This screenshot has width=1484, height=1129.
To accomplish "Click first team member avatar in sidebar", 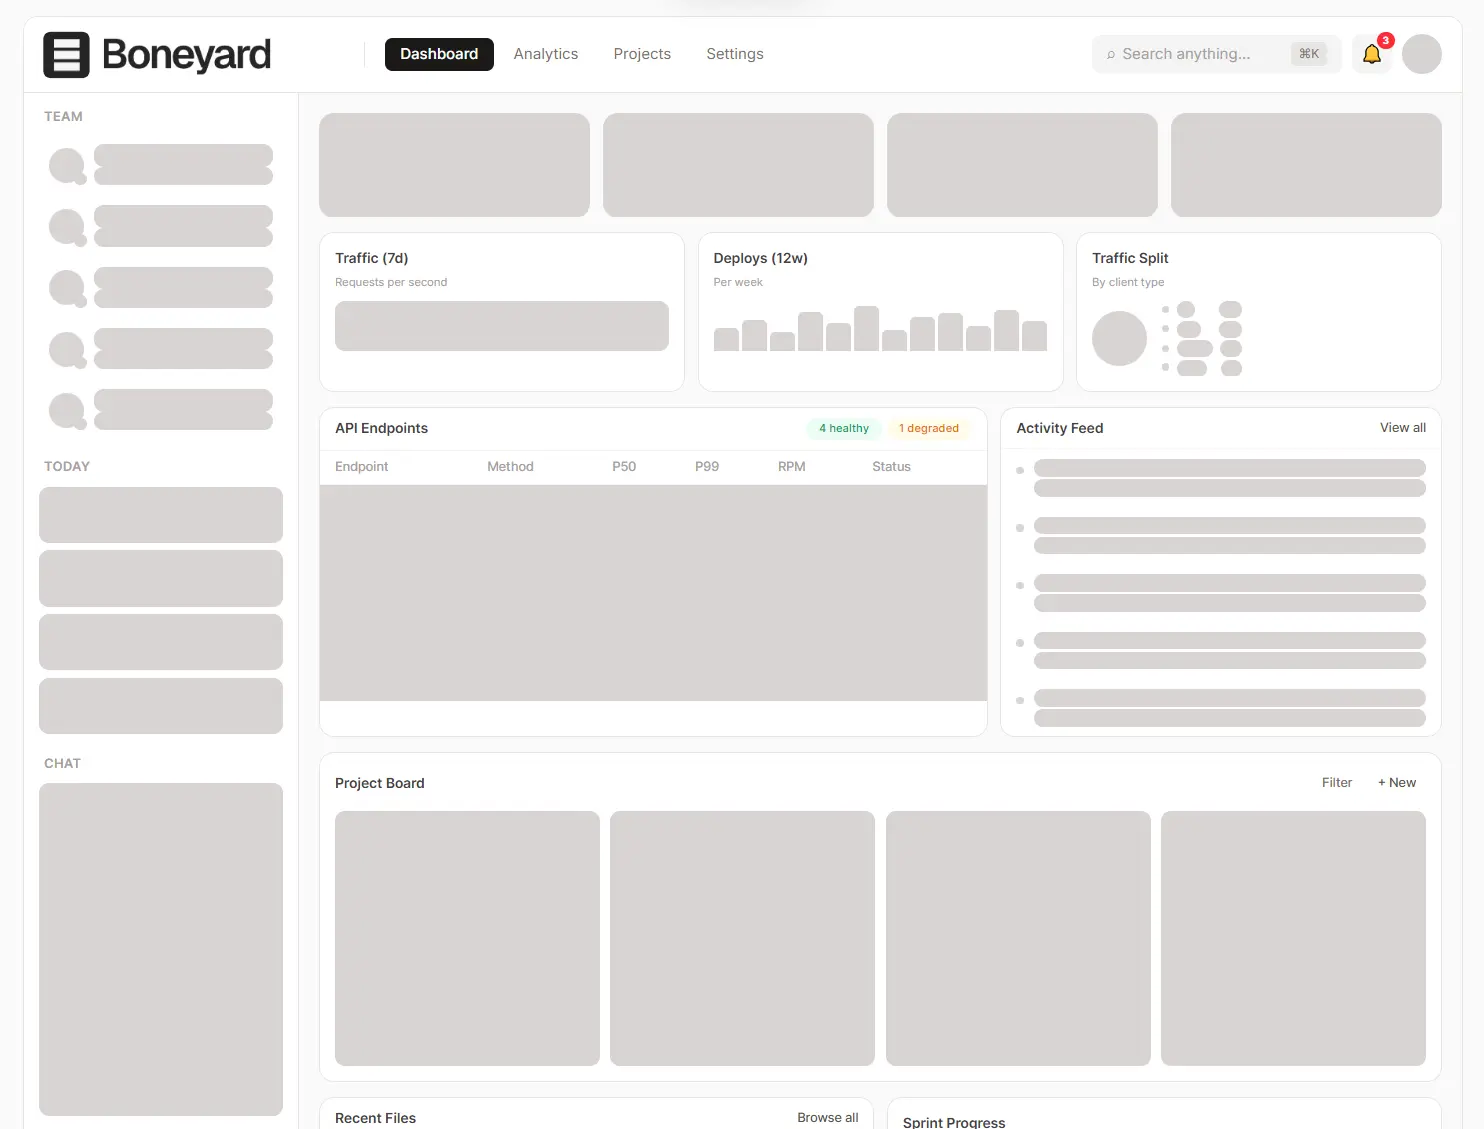I will (67, 165).
